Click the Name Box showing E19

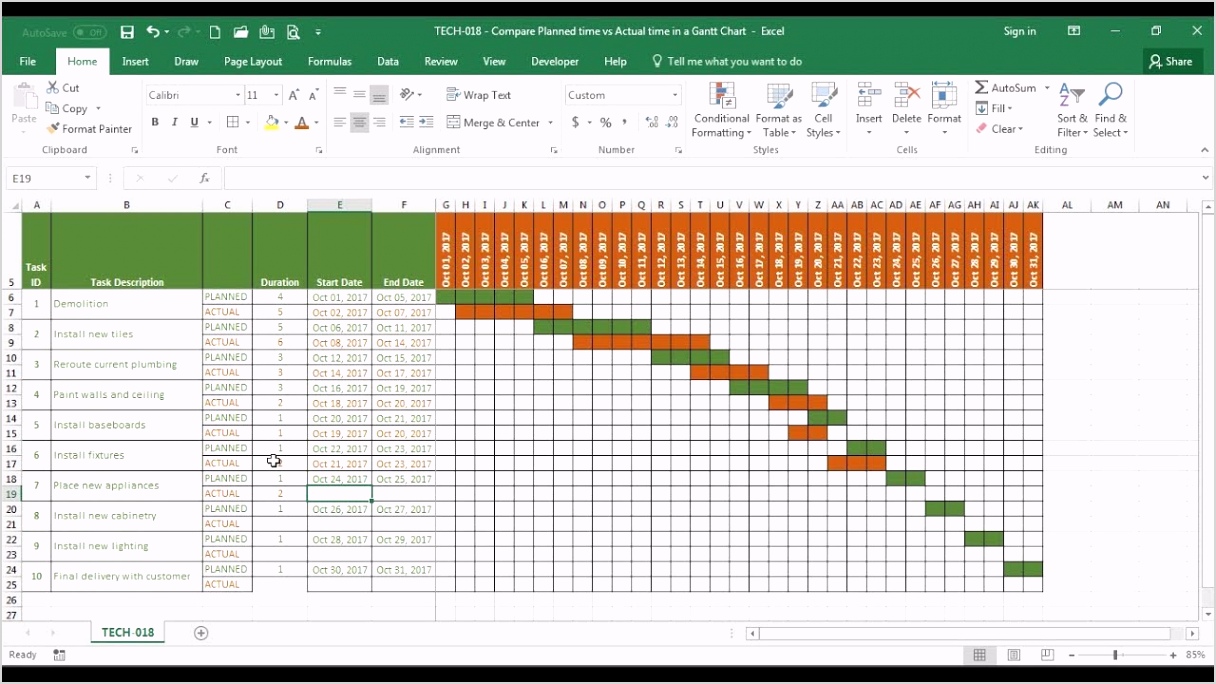(52, 178)
